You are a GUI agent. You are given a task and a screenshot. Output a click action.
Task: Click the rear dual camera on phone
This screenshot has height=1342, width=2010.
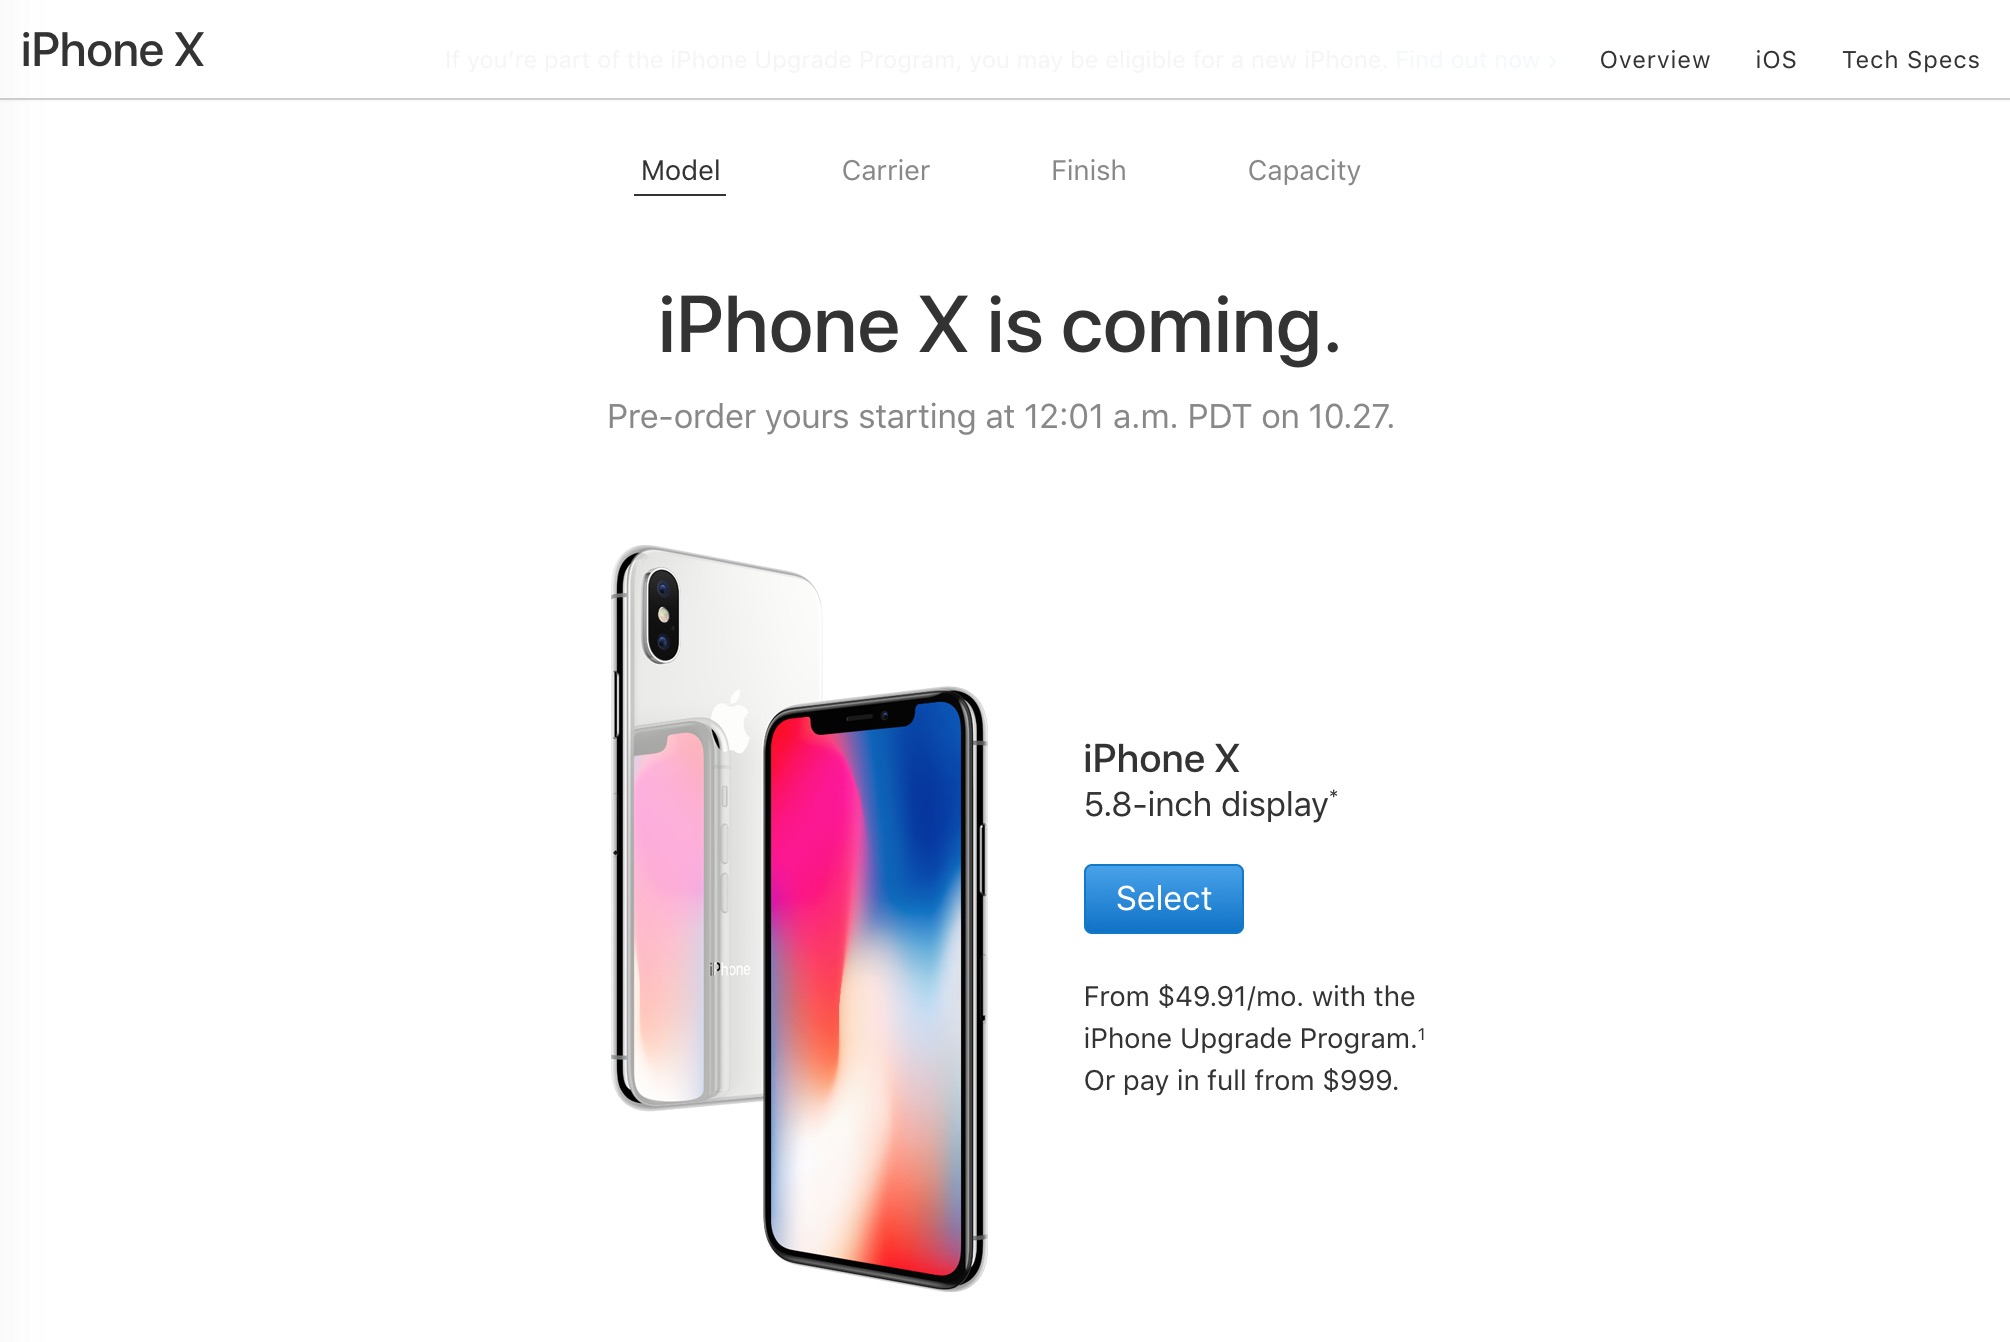point(661,615)
